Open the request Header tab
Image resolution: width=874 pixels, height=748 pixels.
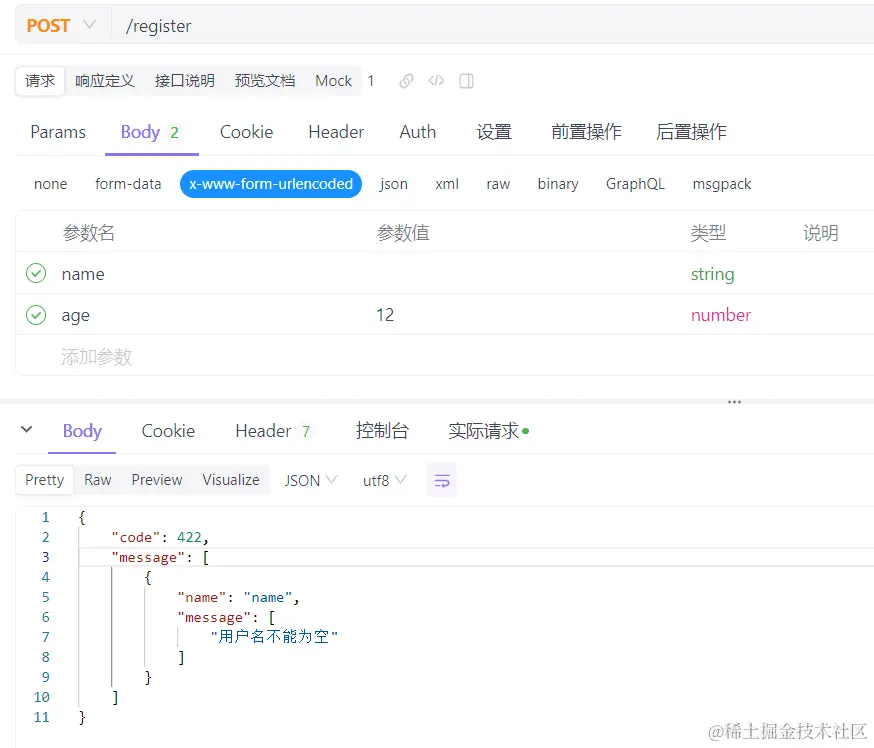point(336,132)
